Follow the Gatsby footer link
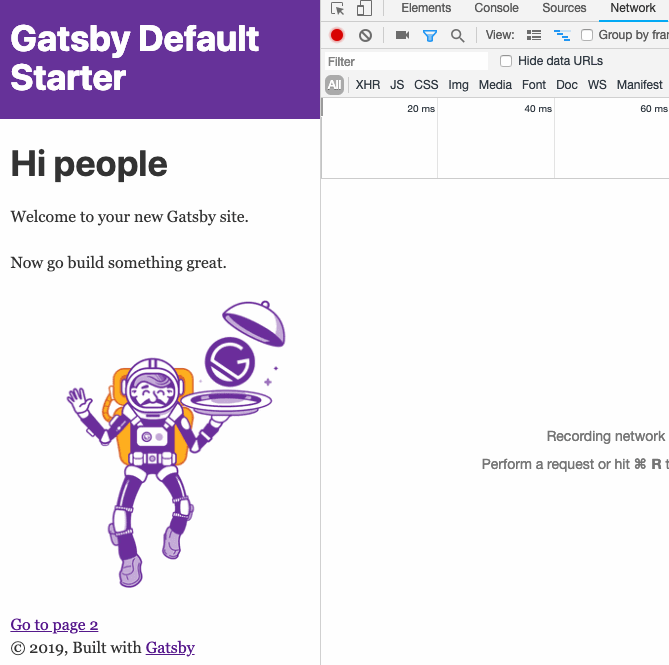Screen dimensions: 669x665 pos(170,648)
